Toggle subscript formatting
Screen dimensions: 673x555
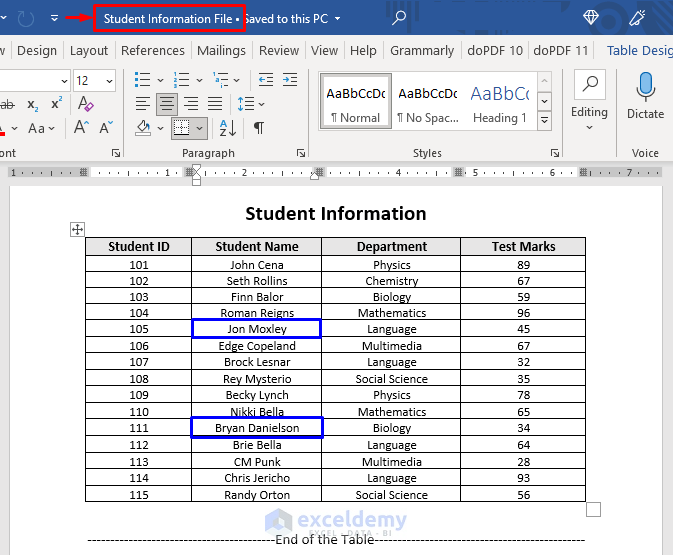point(33,105)
